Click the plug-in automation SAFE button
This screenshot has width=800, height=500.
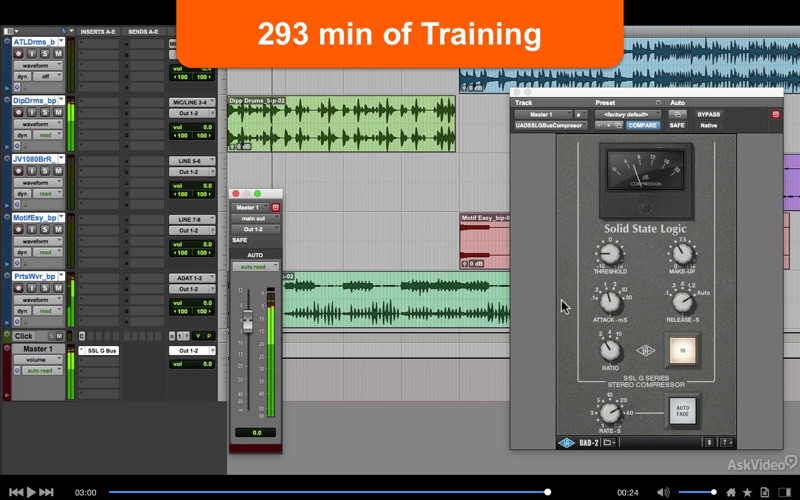(x=677, y=126)
